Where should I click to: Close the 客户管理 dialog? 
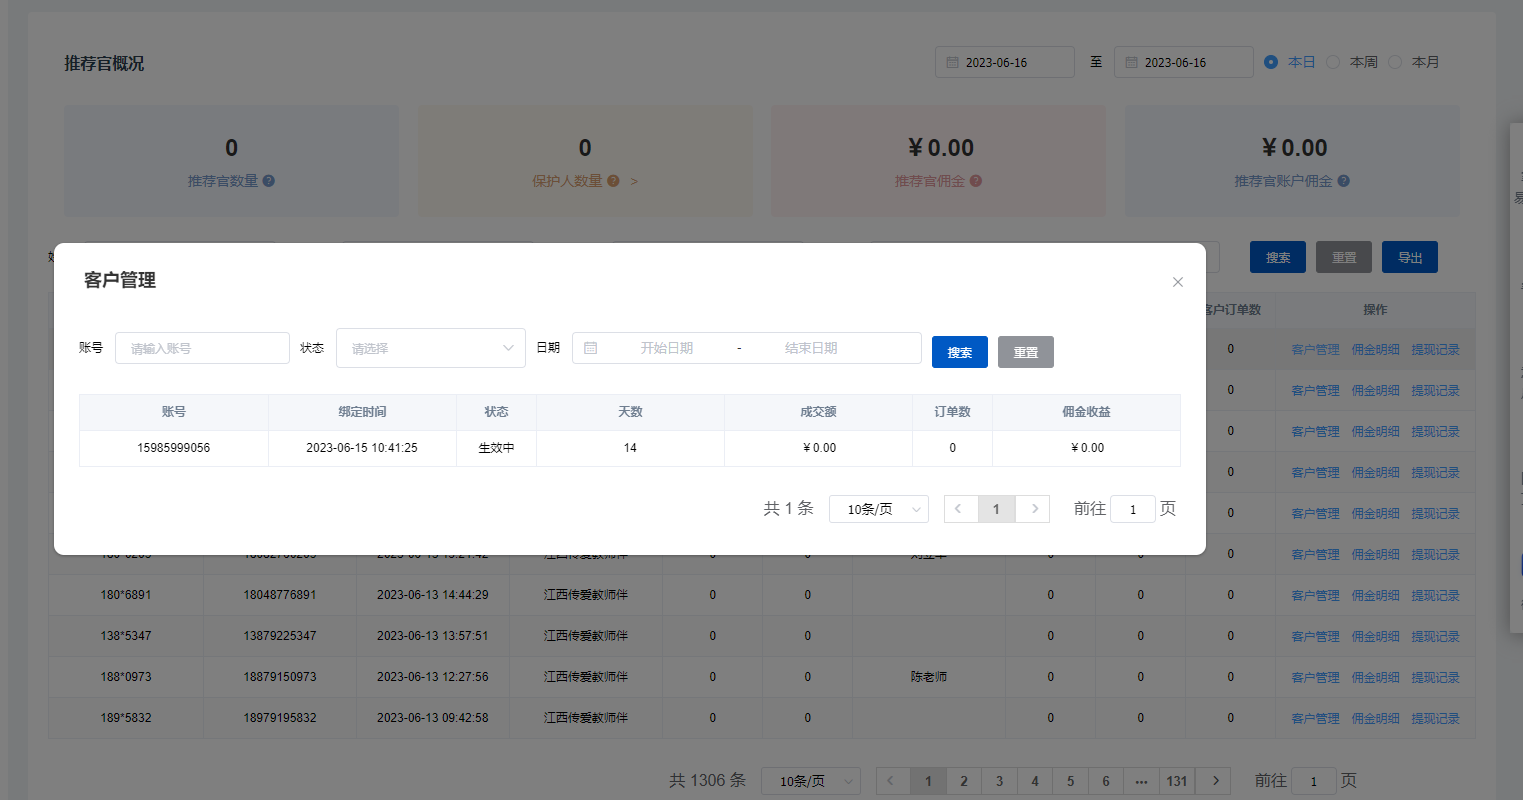point(1177,282)
